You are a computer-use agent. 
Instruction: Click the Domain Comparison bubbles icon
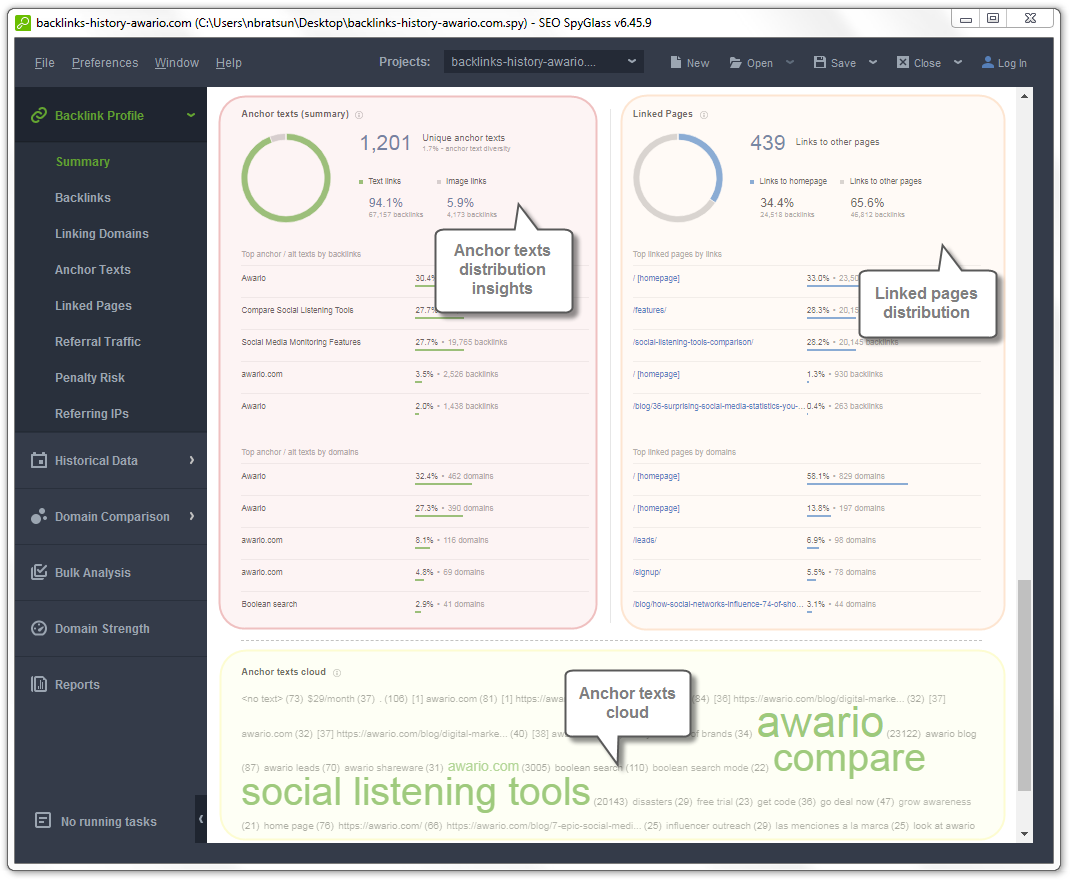tap(39, 516)
